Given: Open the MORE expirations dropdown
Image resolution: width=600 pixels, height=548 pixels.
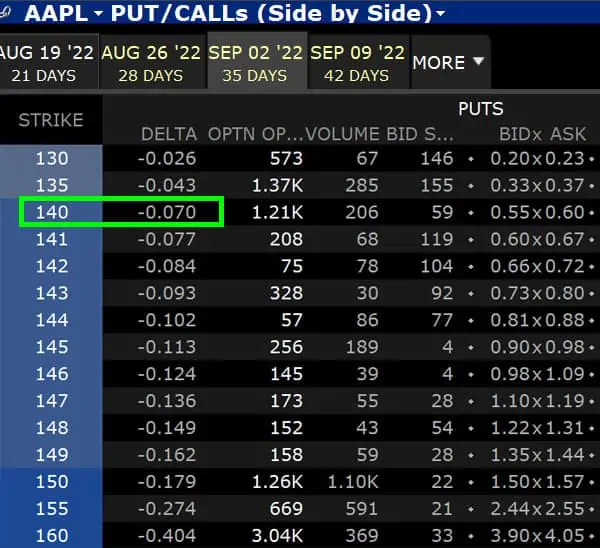Looking at the screenshot, I should coord(449,62).
